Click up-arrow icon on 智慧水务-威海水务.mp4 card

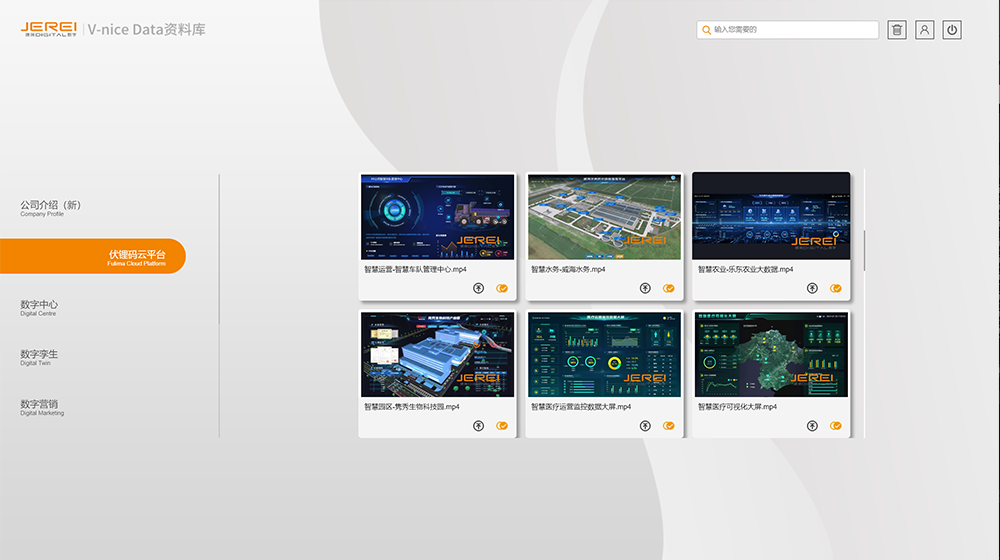[x=645, y=288]
